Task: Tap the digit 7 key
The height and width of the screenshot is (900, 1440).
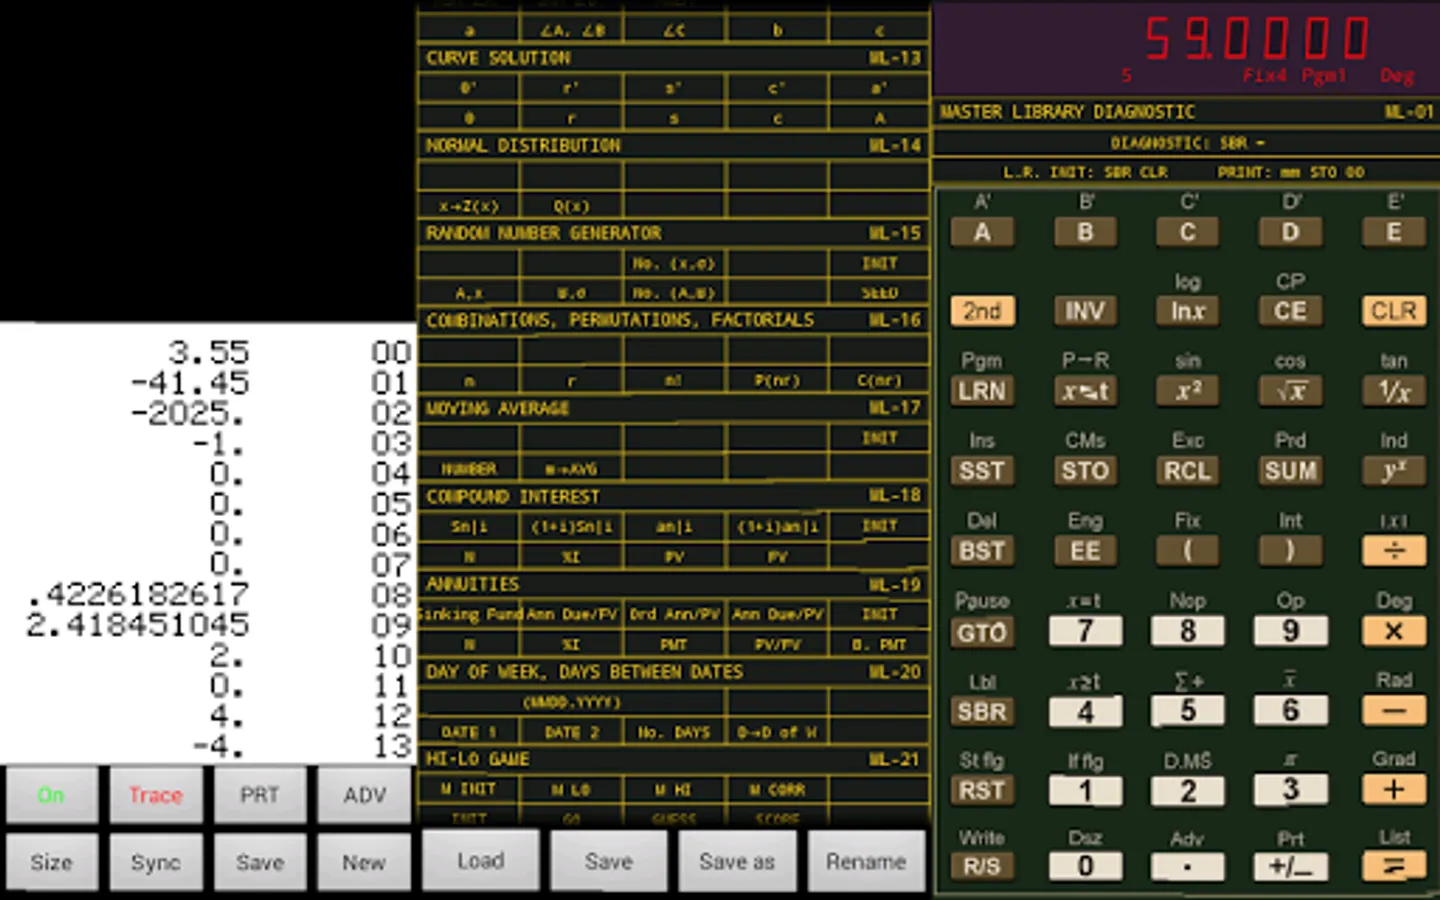Action: [1085, 631]
